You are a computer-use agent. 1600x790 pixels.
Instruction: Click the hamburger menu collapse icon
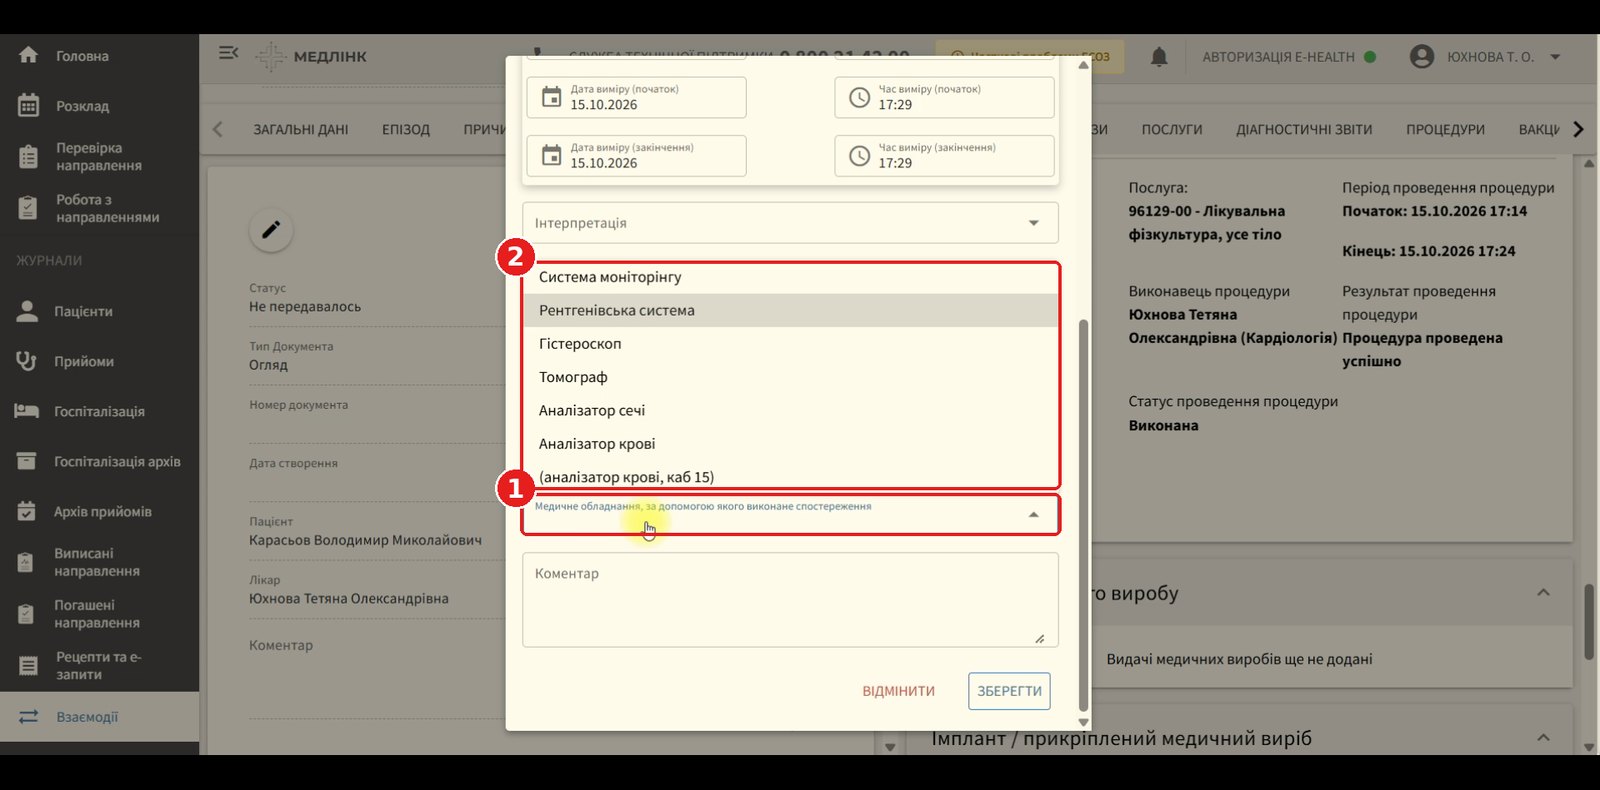(x=228, y=52)
